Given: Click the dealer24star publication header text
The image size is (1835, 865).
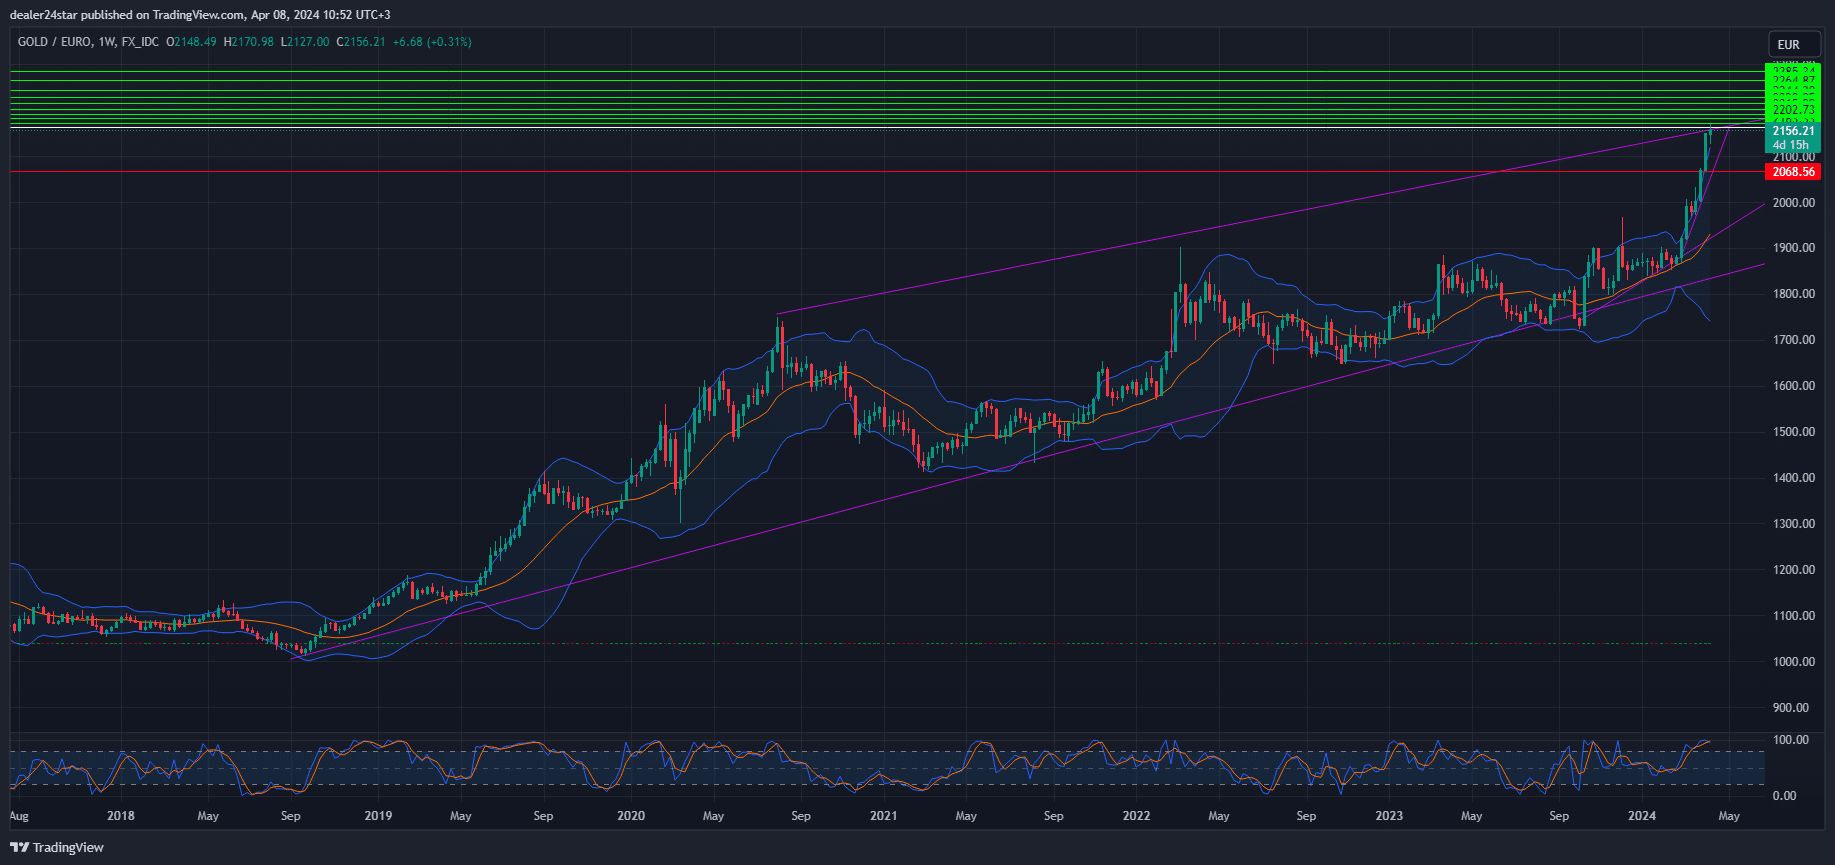Looking at the screenshot, I should pos(199,14).
